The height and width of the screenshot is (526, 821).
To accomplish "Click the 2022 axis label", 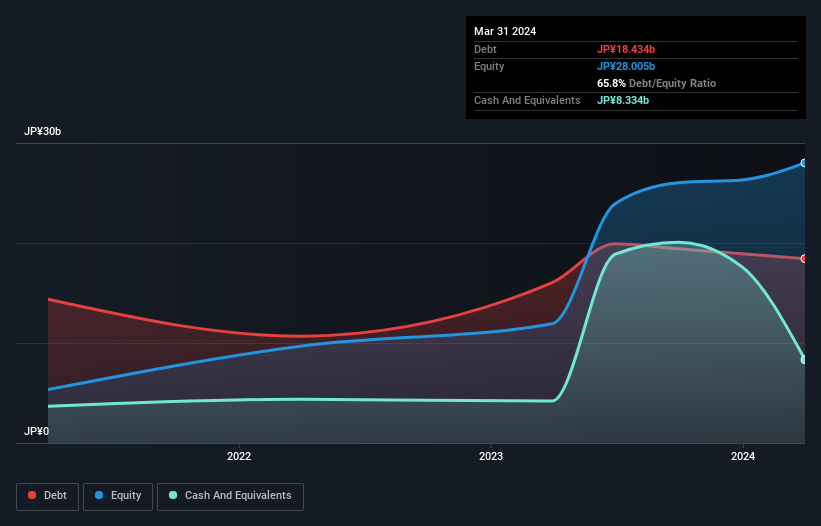I will click(x=239, y=456).
